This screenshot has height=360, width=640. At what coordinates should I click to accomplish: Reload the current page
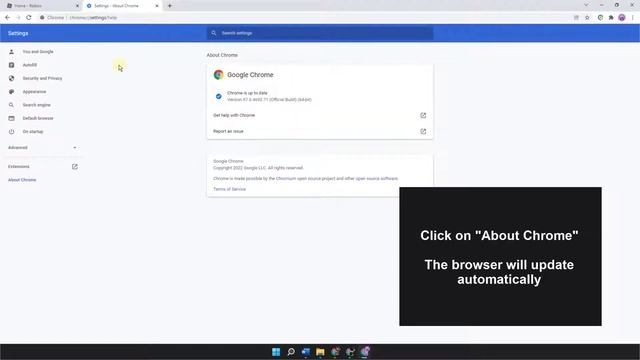click(x=29, y=18)
